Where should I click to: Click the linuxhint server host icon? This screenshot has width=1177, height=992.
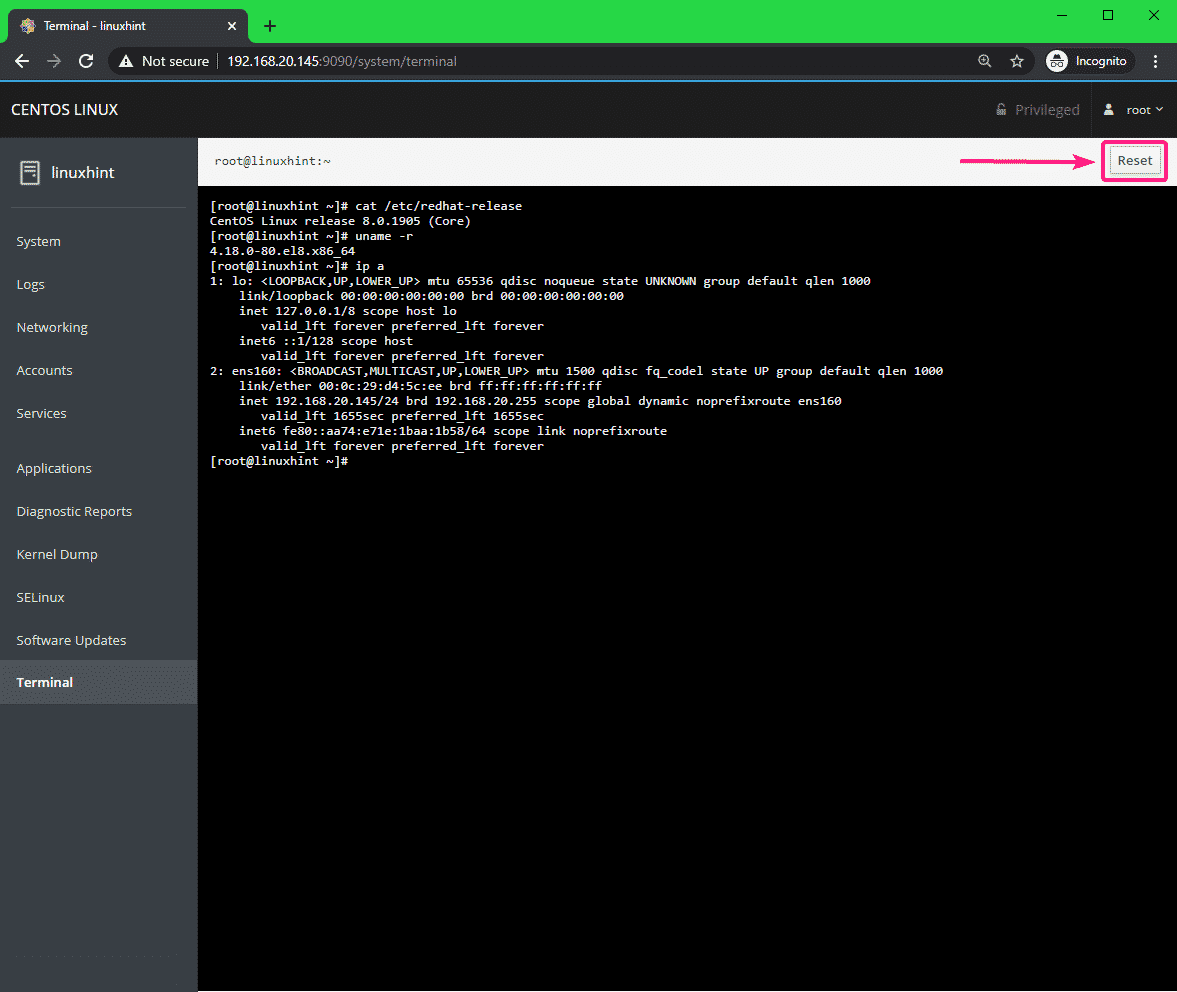pos(30,173)
